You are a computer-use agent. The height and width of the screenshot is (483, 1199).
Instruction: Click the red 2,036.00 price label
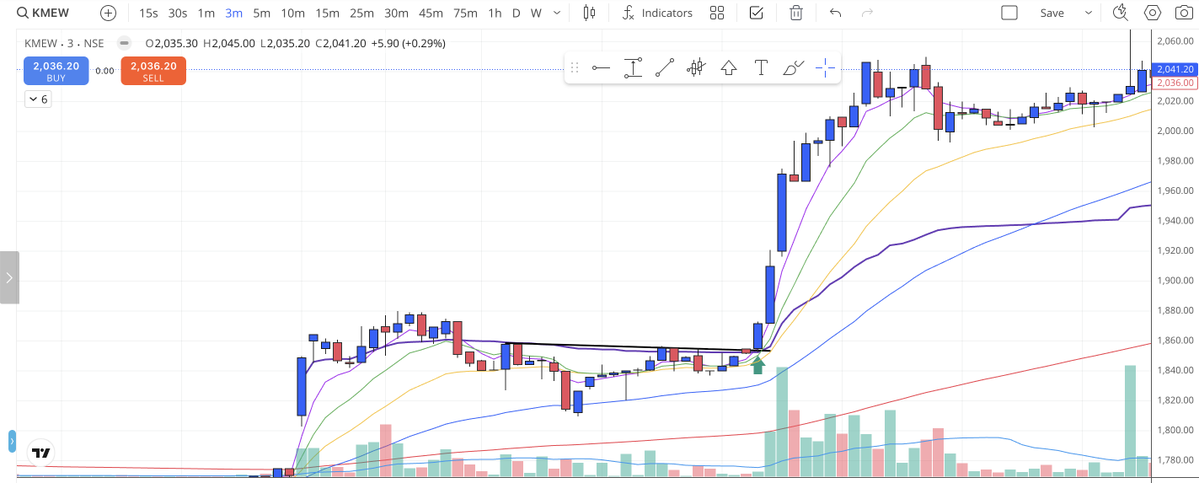click(1176, 82)
